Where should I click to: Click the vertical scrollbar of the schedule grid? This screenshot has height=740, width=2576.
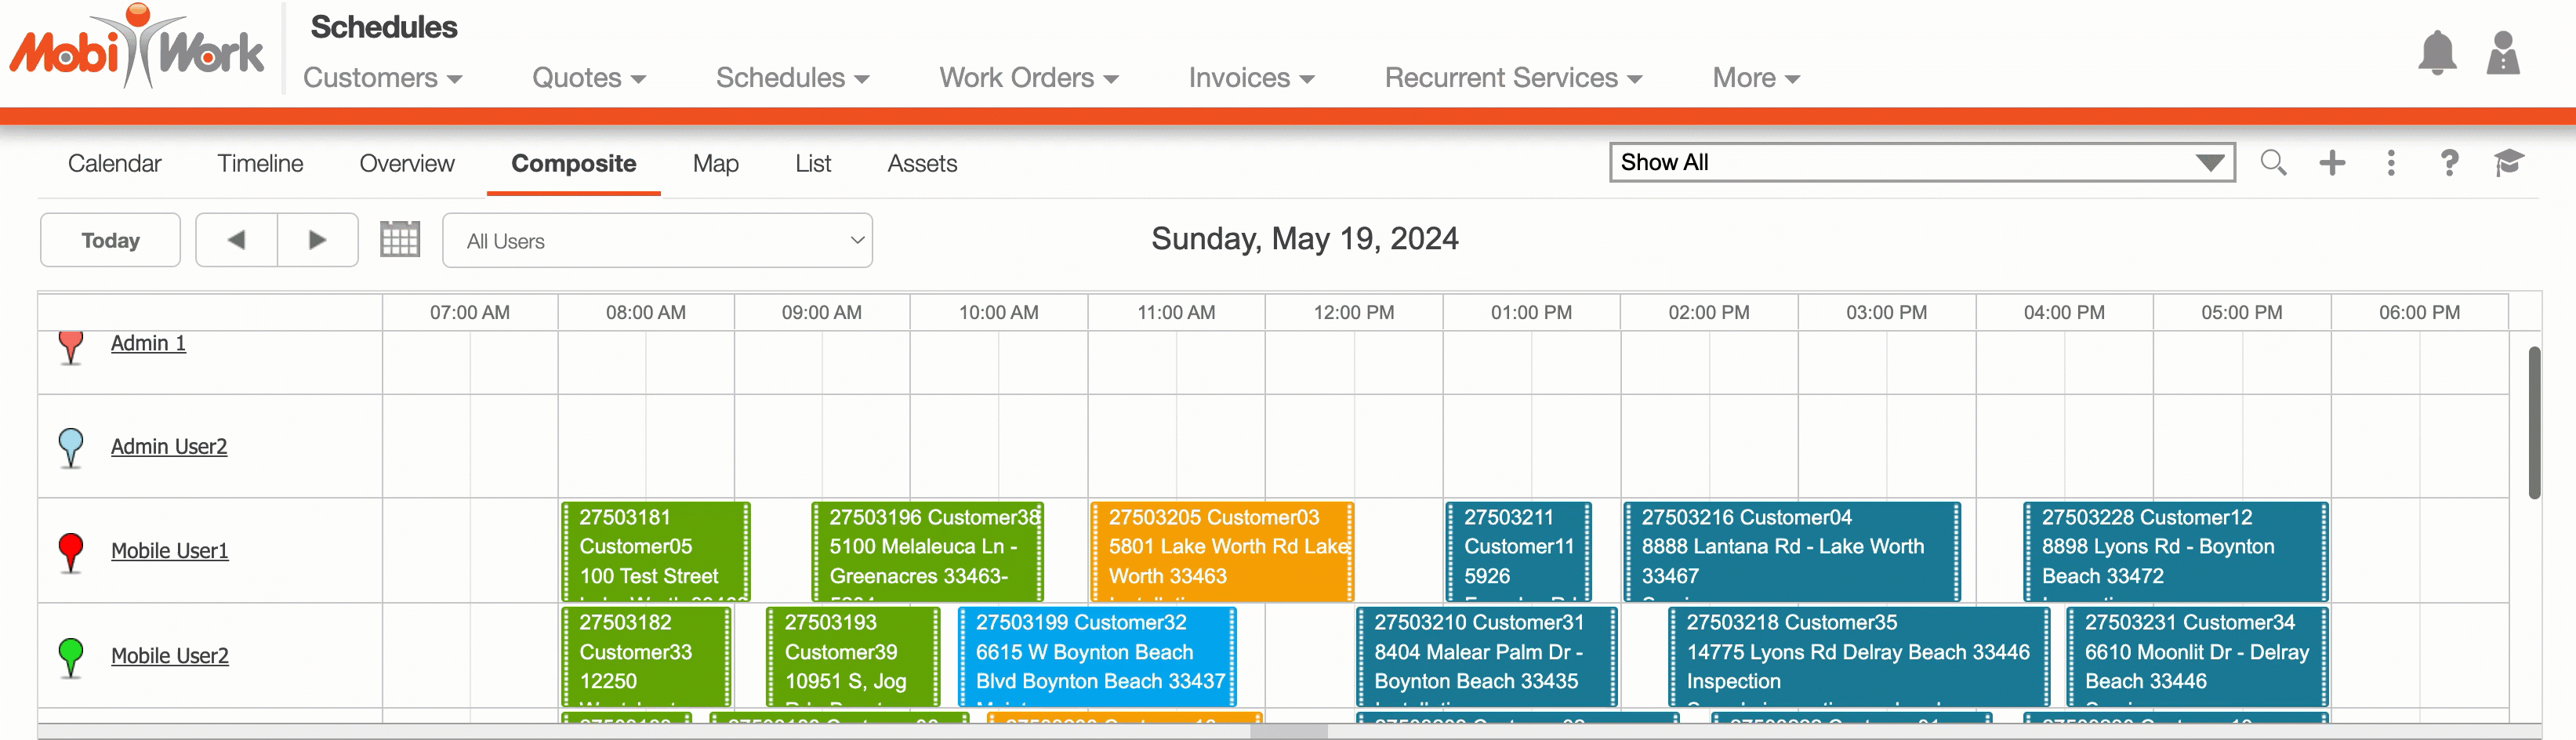click(x=2534, y=420)
